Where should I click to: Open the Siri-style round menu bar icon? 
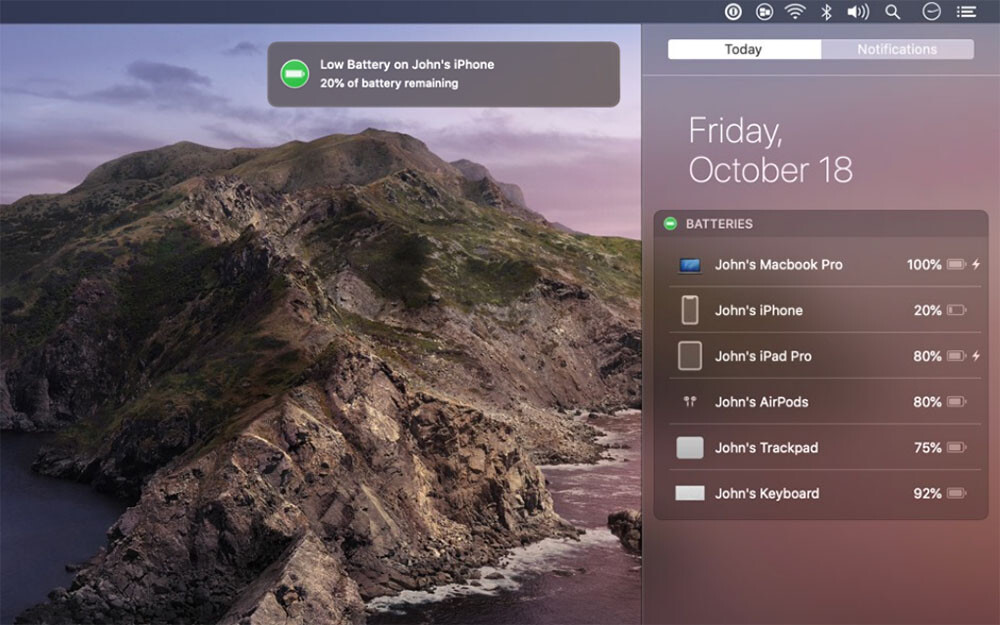coord(931,11)
